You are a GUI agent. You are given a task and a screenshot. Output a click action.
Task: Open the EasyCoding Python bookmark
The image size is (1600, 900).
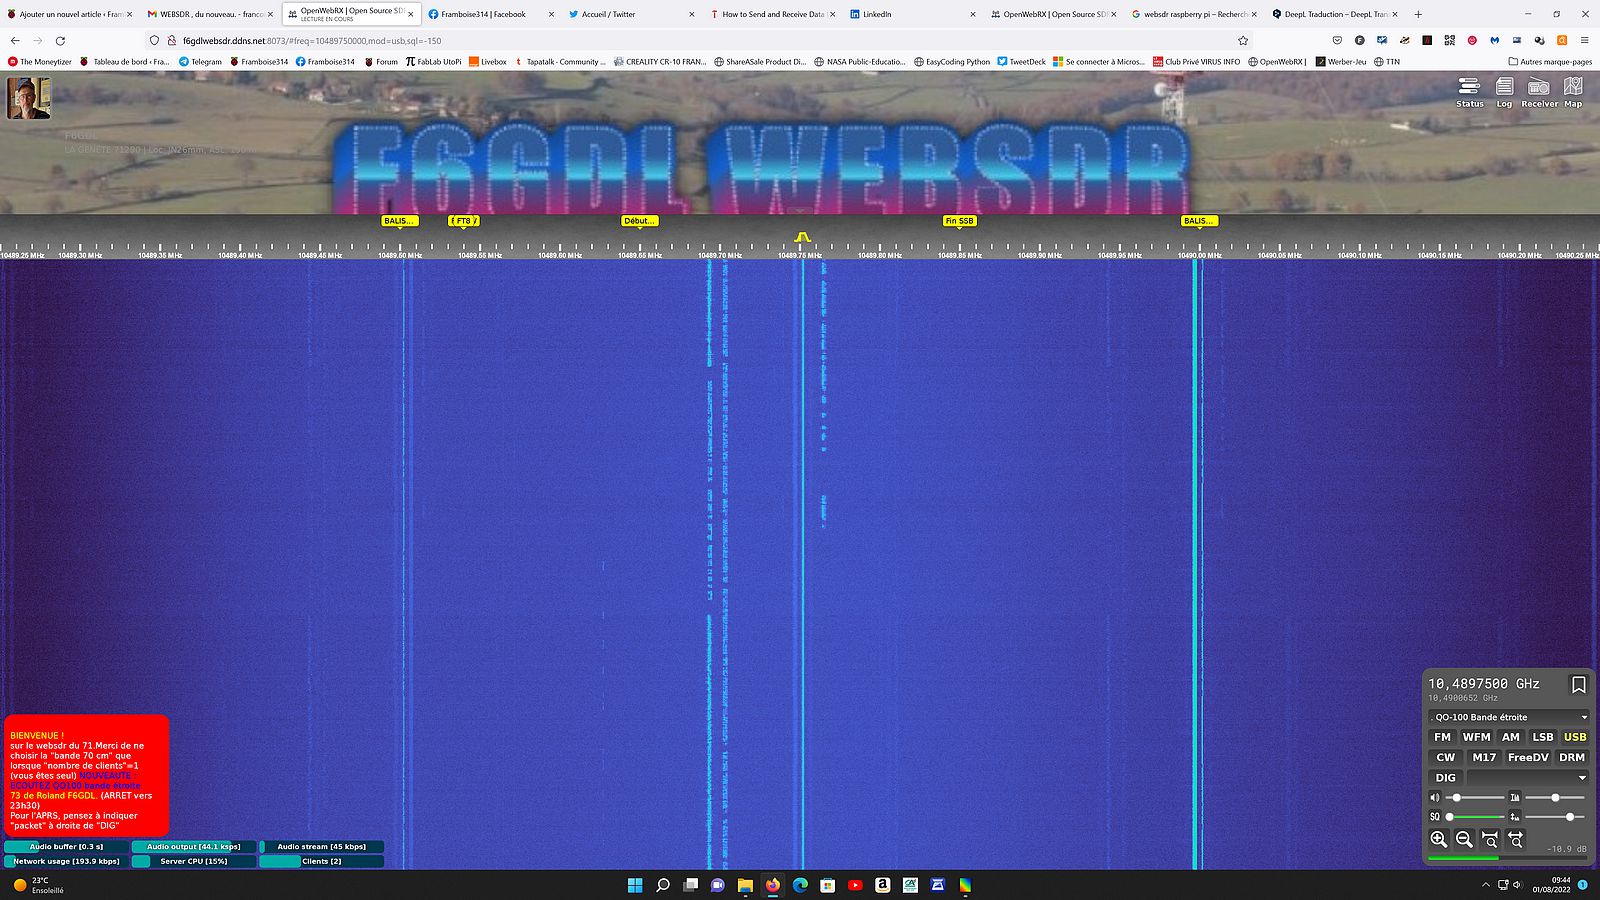coord(952,62)
